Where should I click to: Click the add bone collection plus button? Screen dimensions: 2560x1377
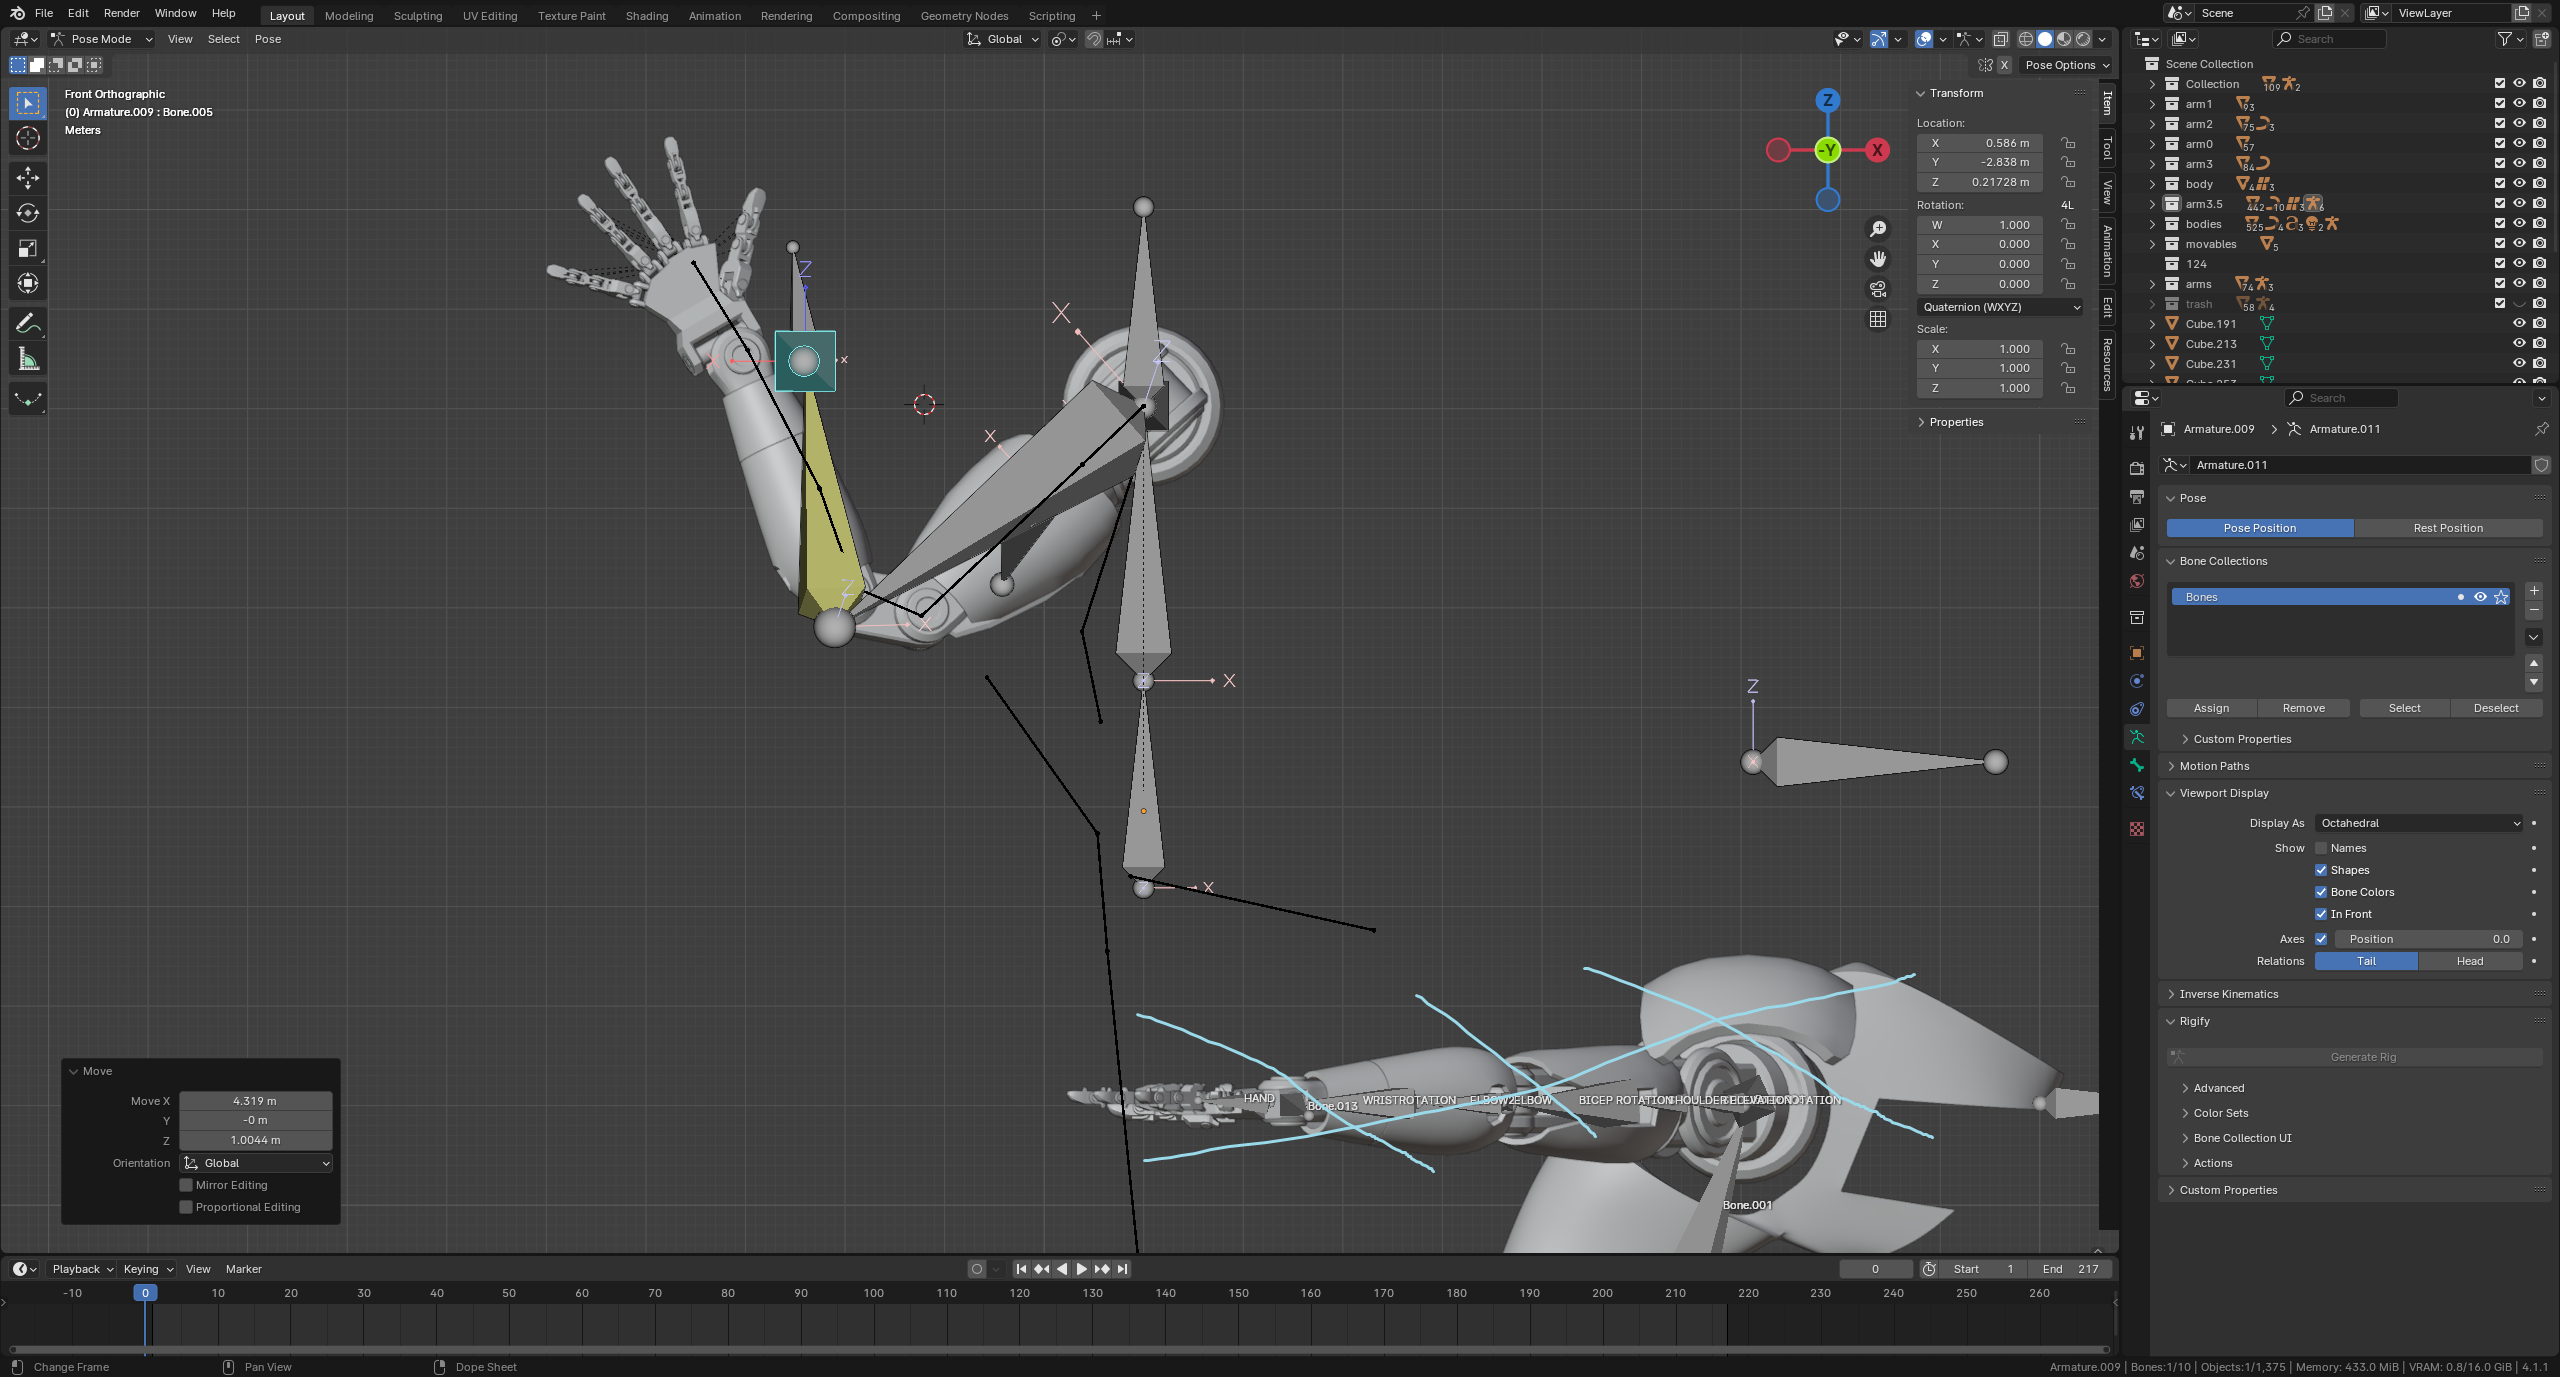pyautogui.click(x=2534, y=591)
